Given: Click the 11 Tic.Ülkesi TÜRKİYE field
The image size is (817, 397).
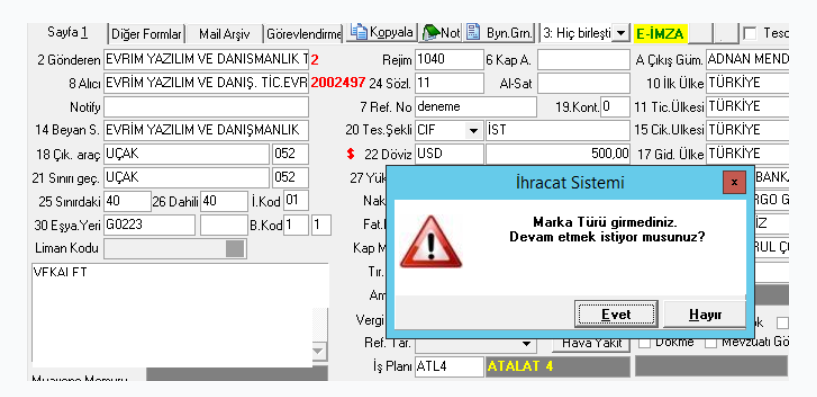Looking at the screenshot, I should click(x=747, y=107).
